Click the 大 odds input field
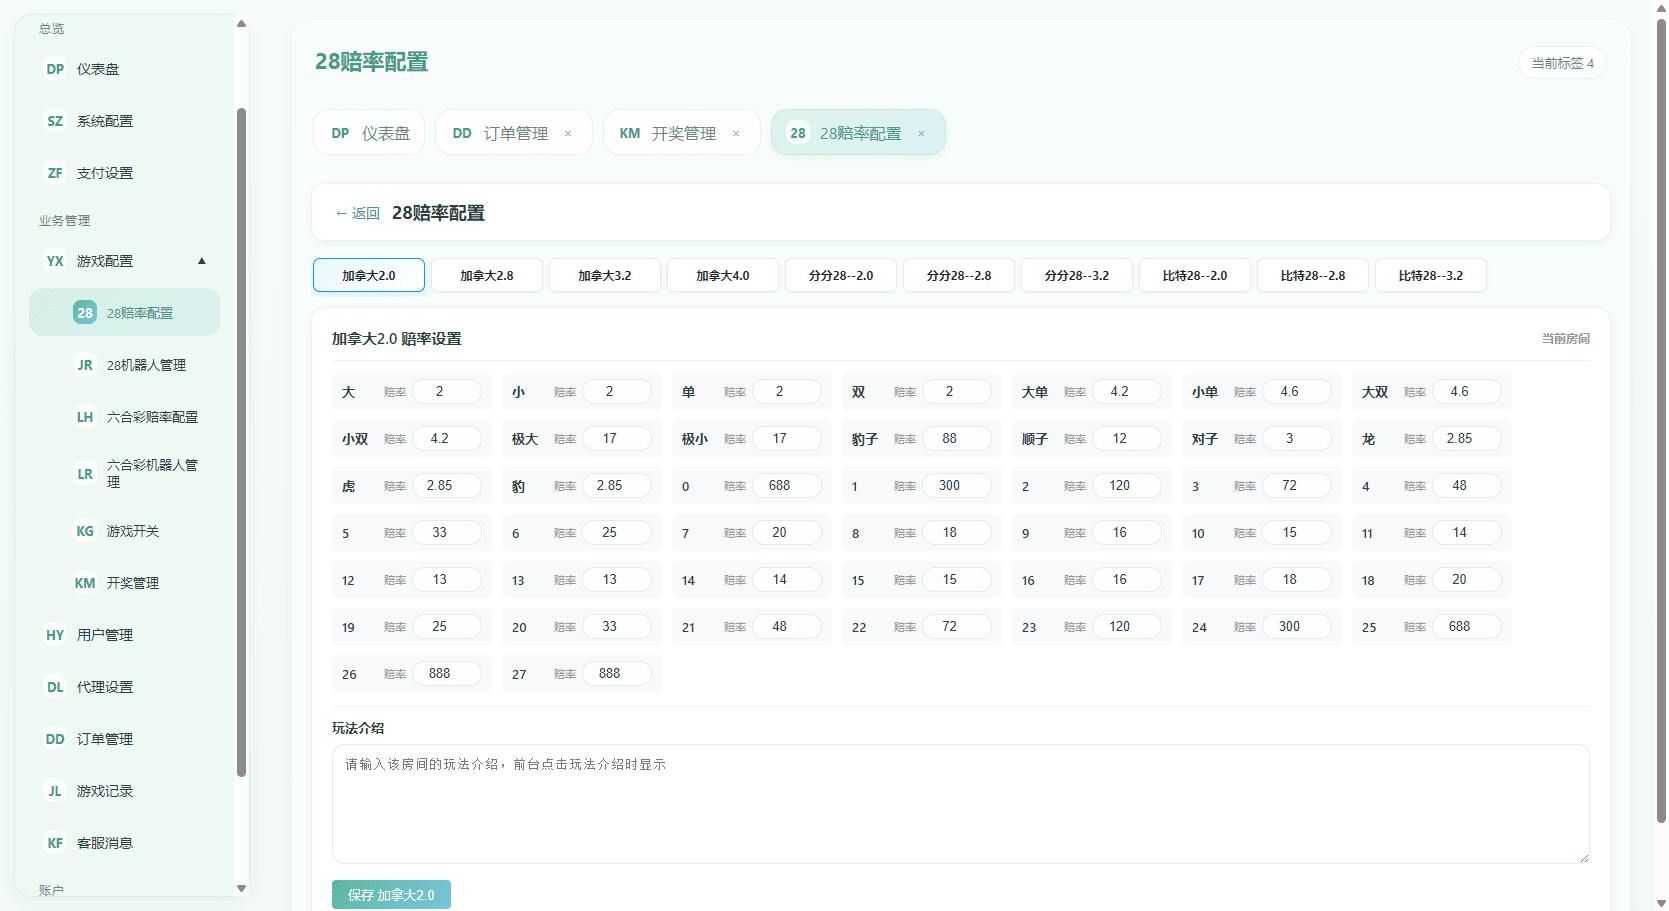The width and height of the screenshot is (1669, 911). [x=447, y=391]
